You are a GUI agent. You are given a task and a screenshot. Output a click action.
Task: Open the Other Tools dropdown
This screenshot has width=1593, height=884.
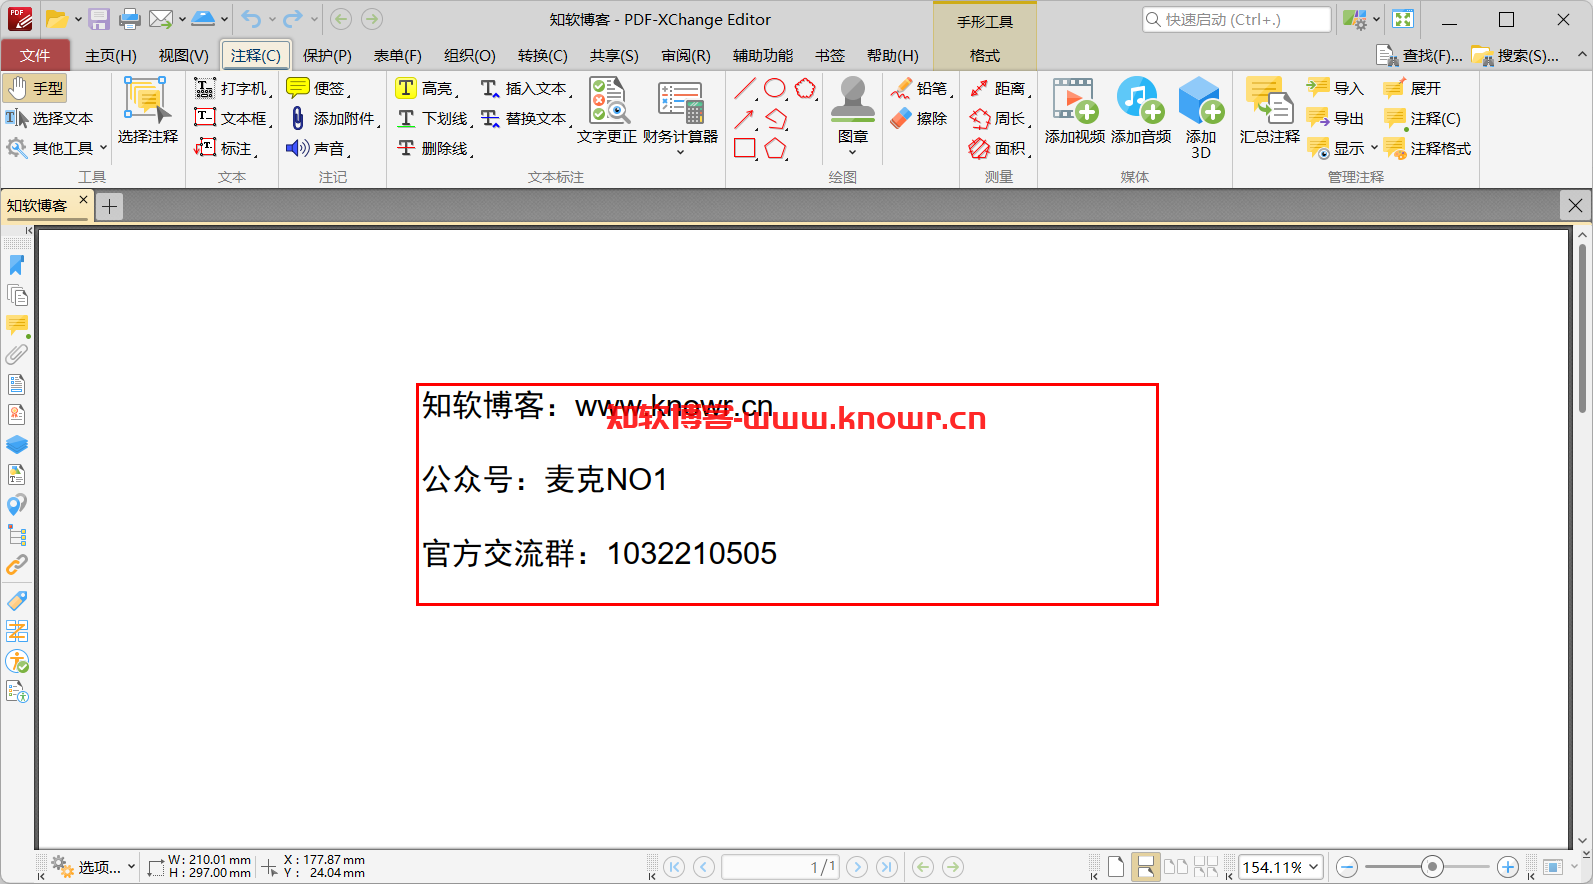[x=57, y=148]
